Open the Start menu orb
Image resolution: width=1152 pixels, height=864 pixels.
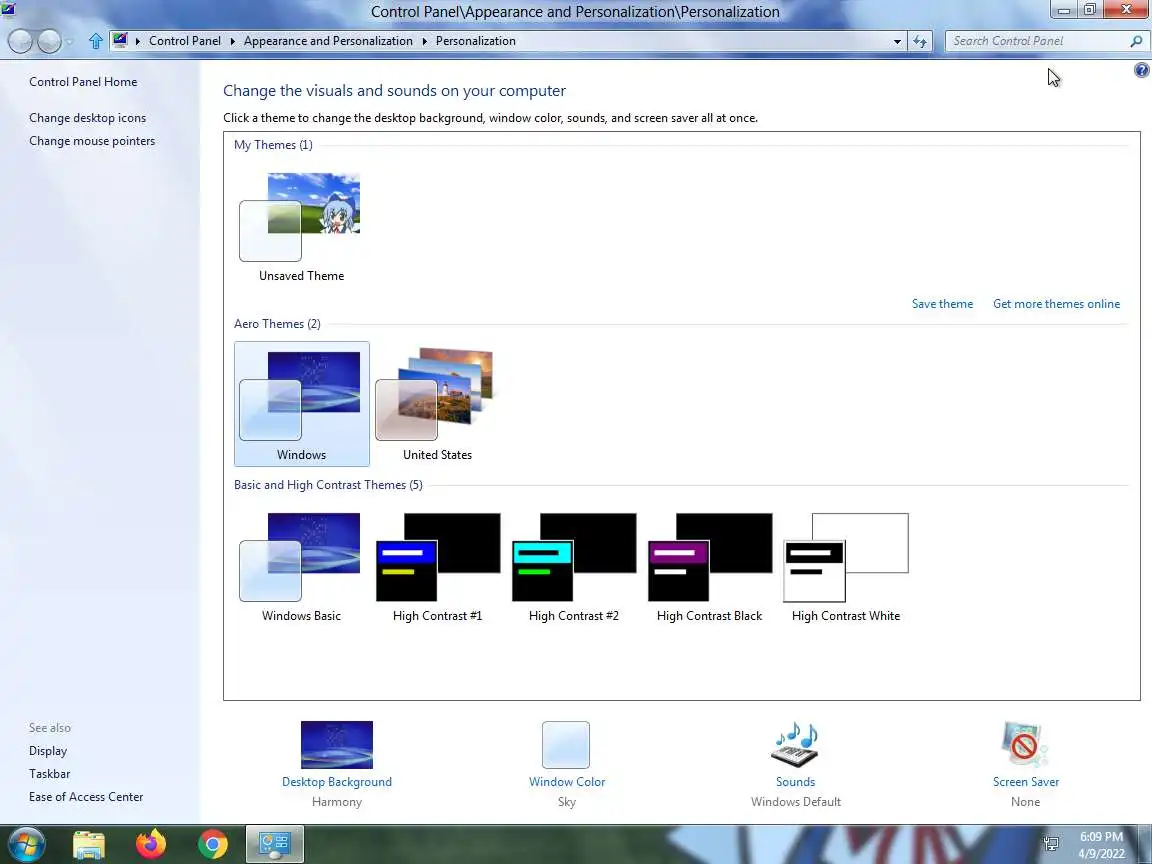27,844
